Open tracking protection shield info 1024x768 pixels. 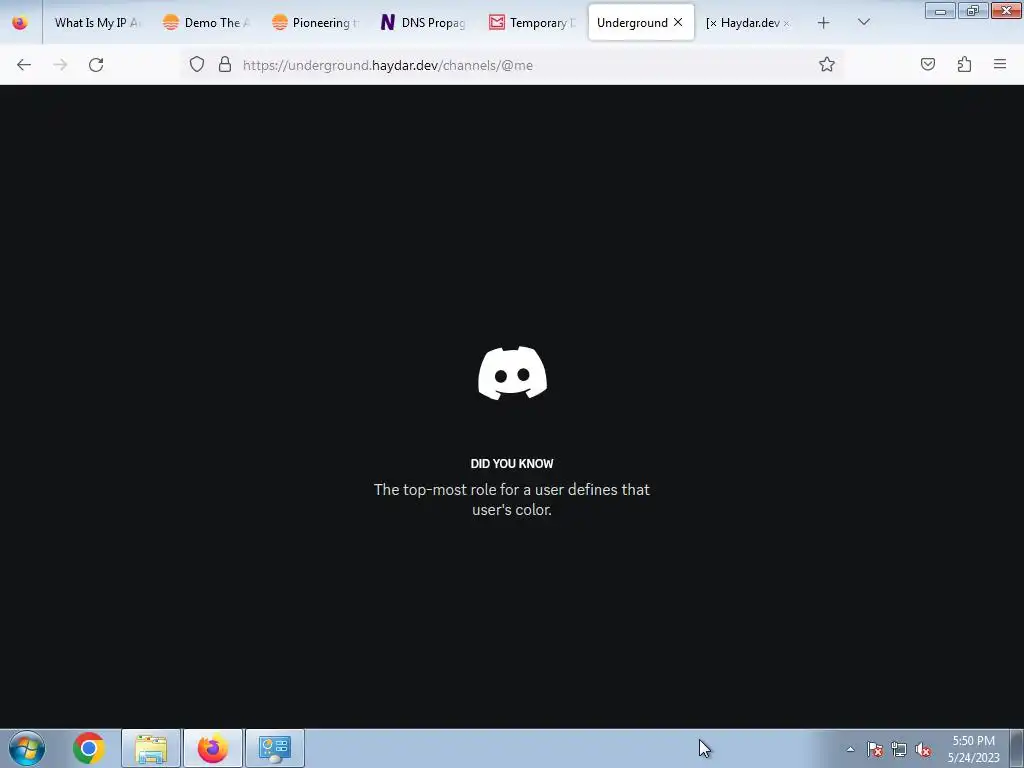pos(197,64)
